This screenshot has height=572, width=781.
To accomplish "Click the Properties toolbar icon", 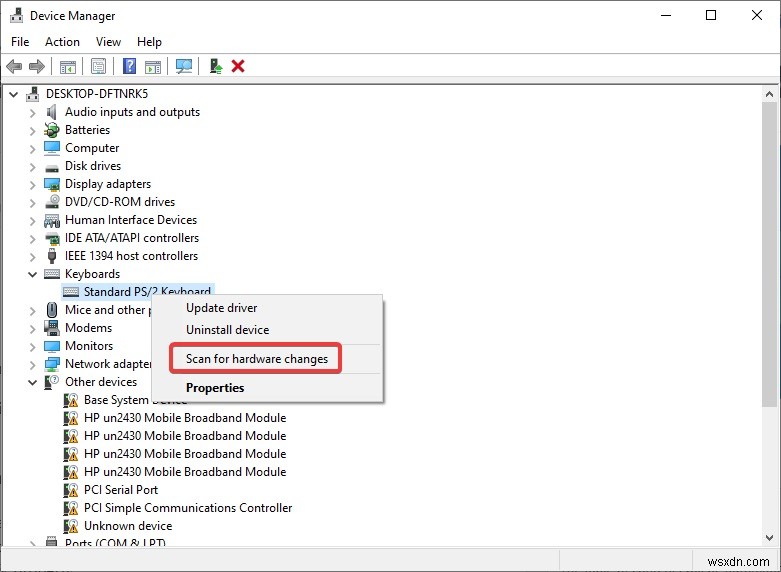I will click(x=99, y=66).
